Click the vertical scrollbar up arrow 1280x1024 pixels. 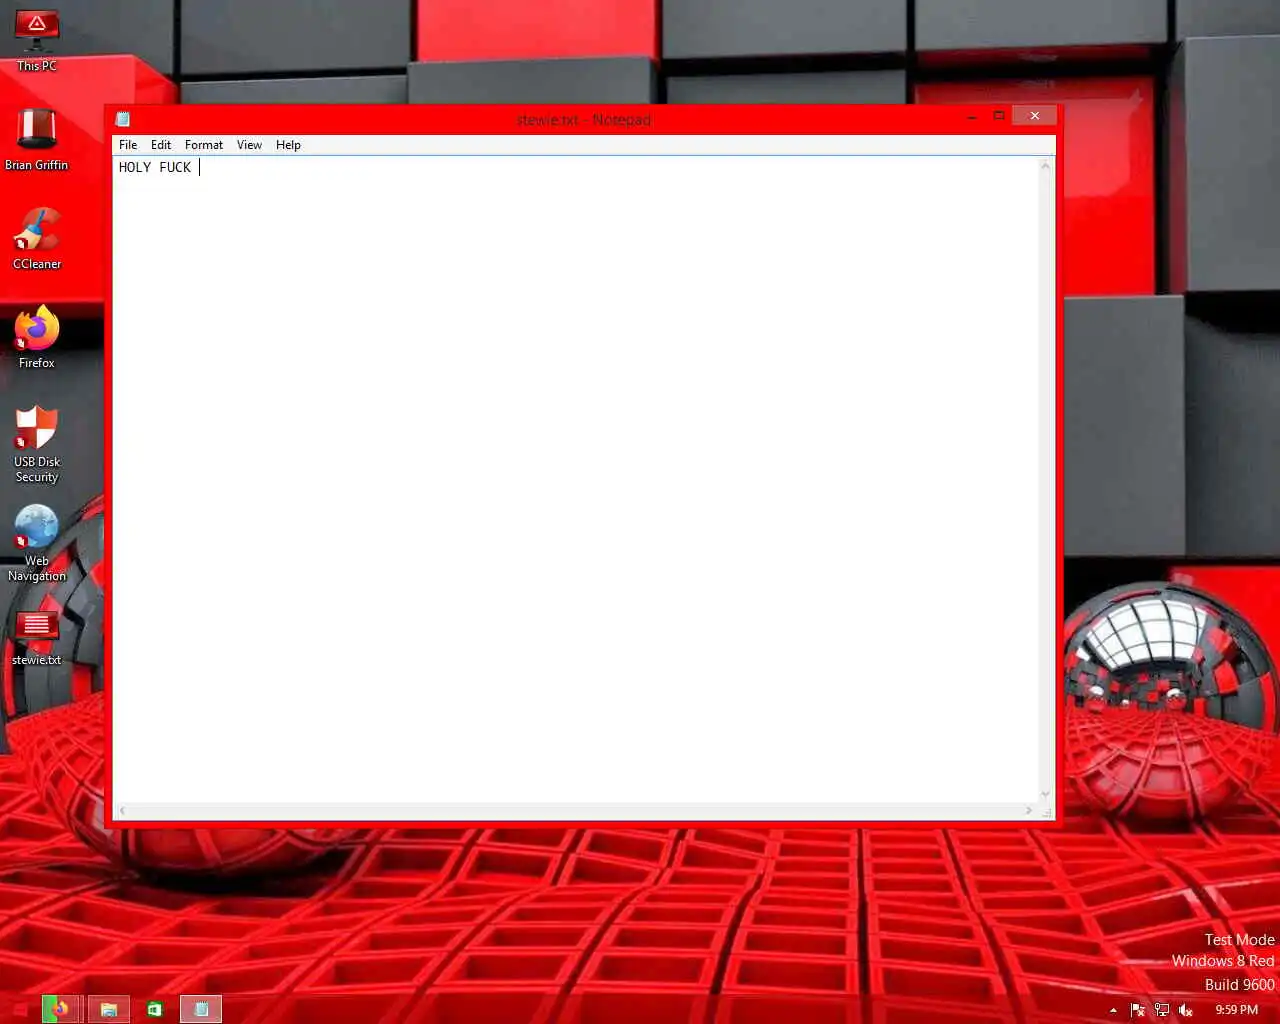point(1046,165)
